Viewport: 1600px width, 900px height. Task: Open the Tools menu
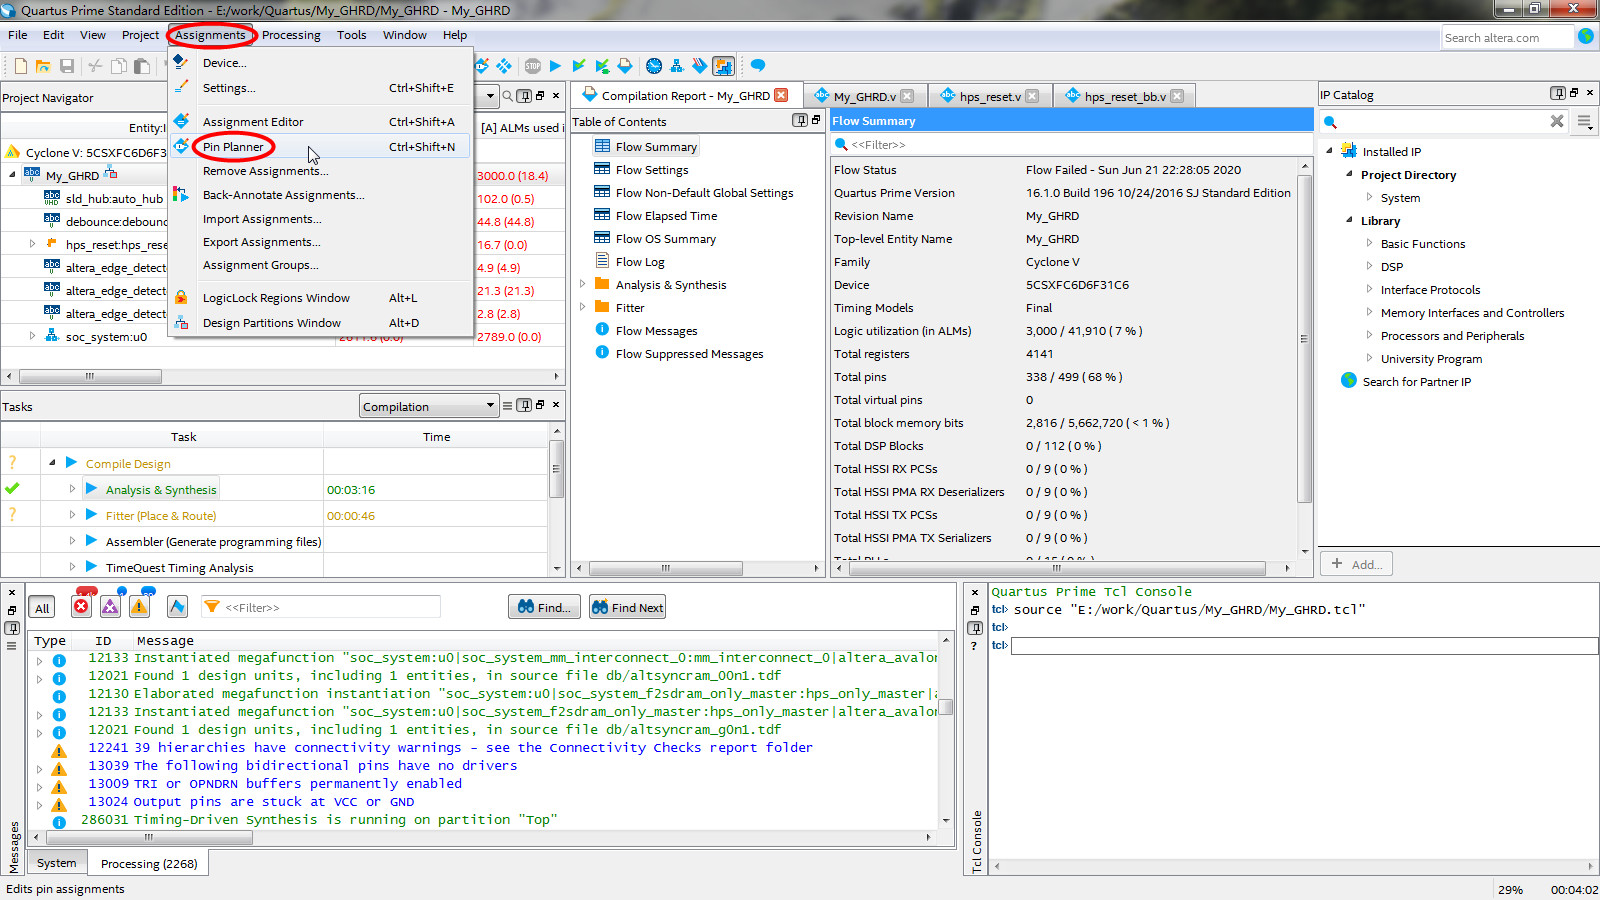tap(351, 35)
